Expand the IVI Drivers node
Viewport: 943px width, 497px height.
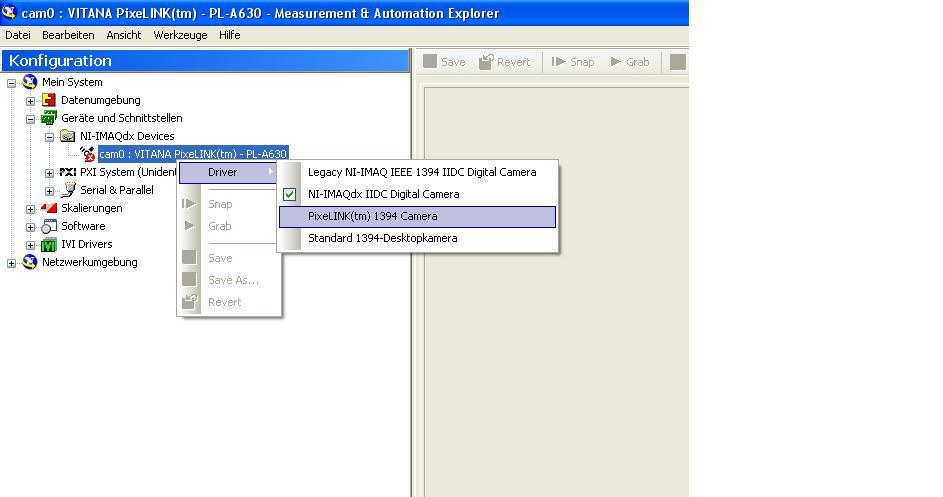30,245
